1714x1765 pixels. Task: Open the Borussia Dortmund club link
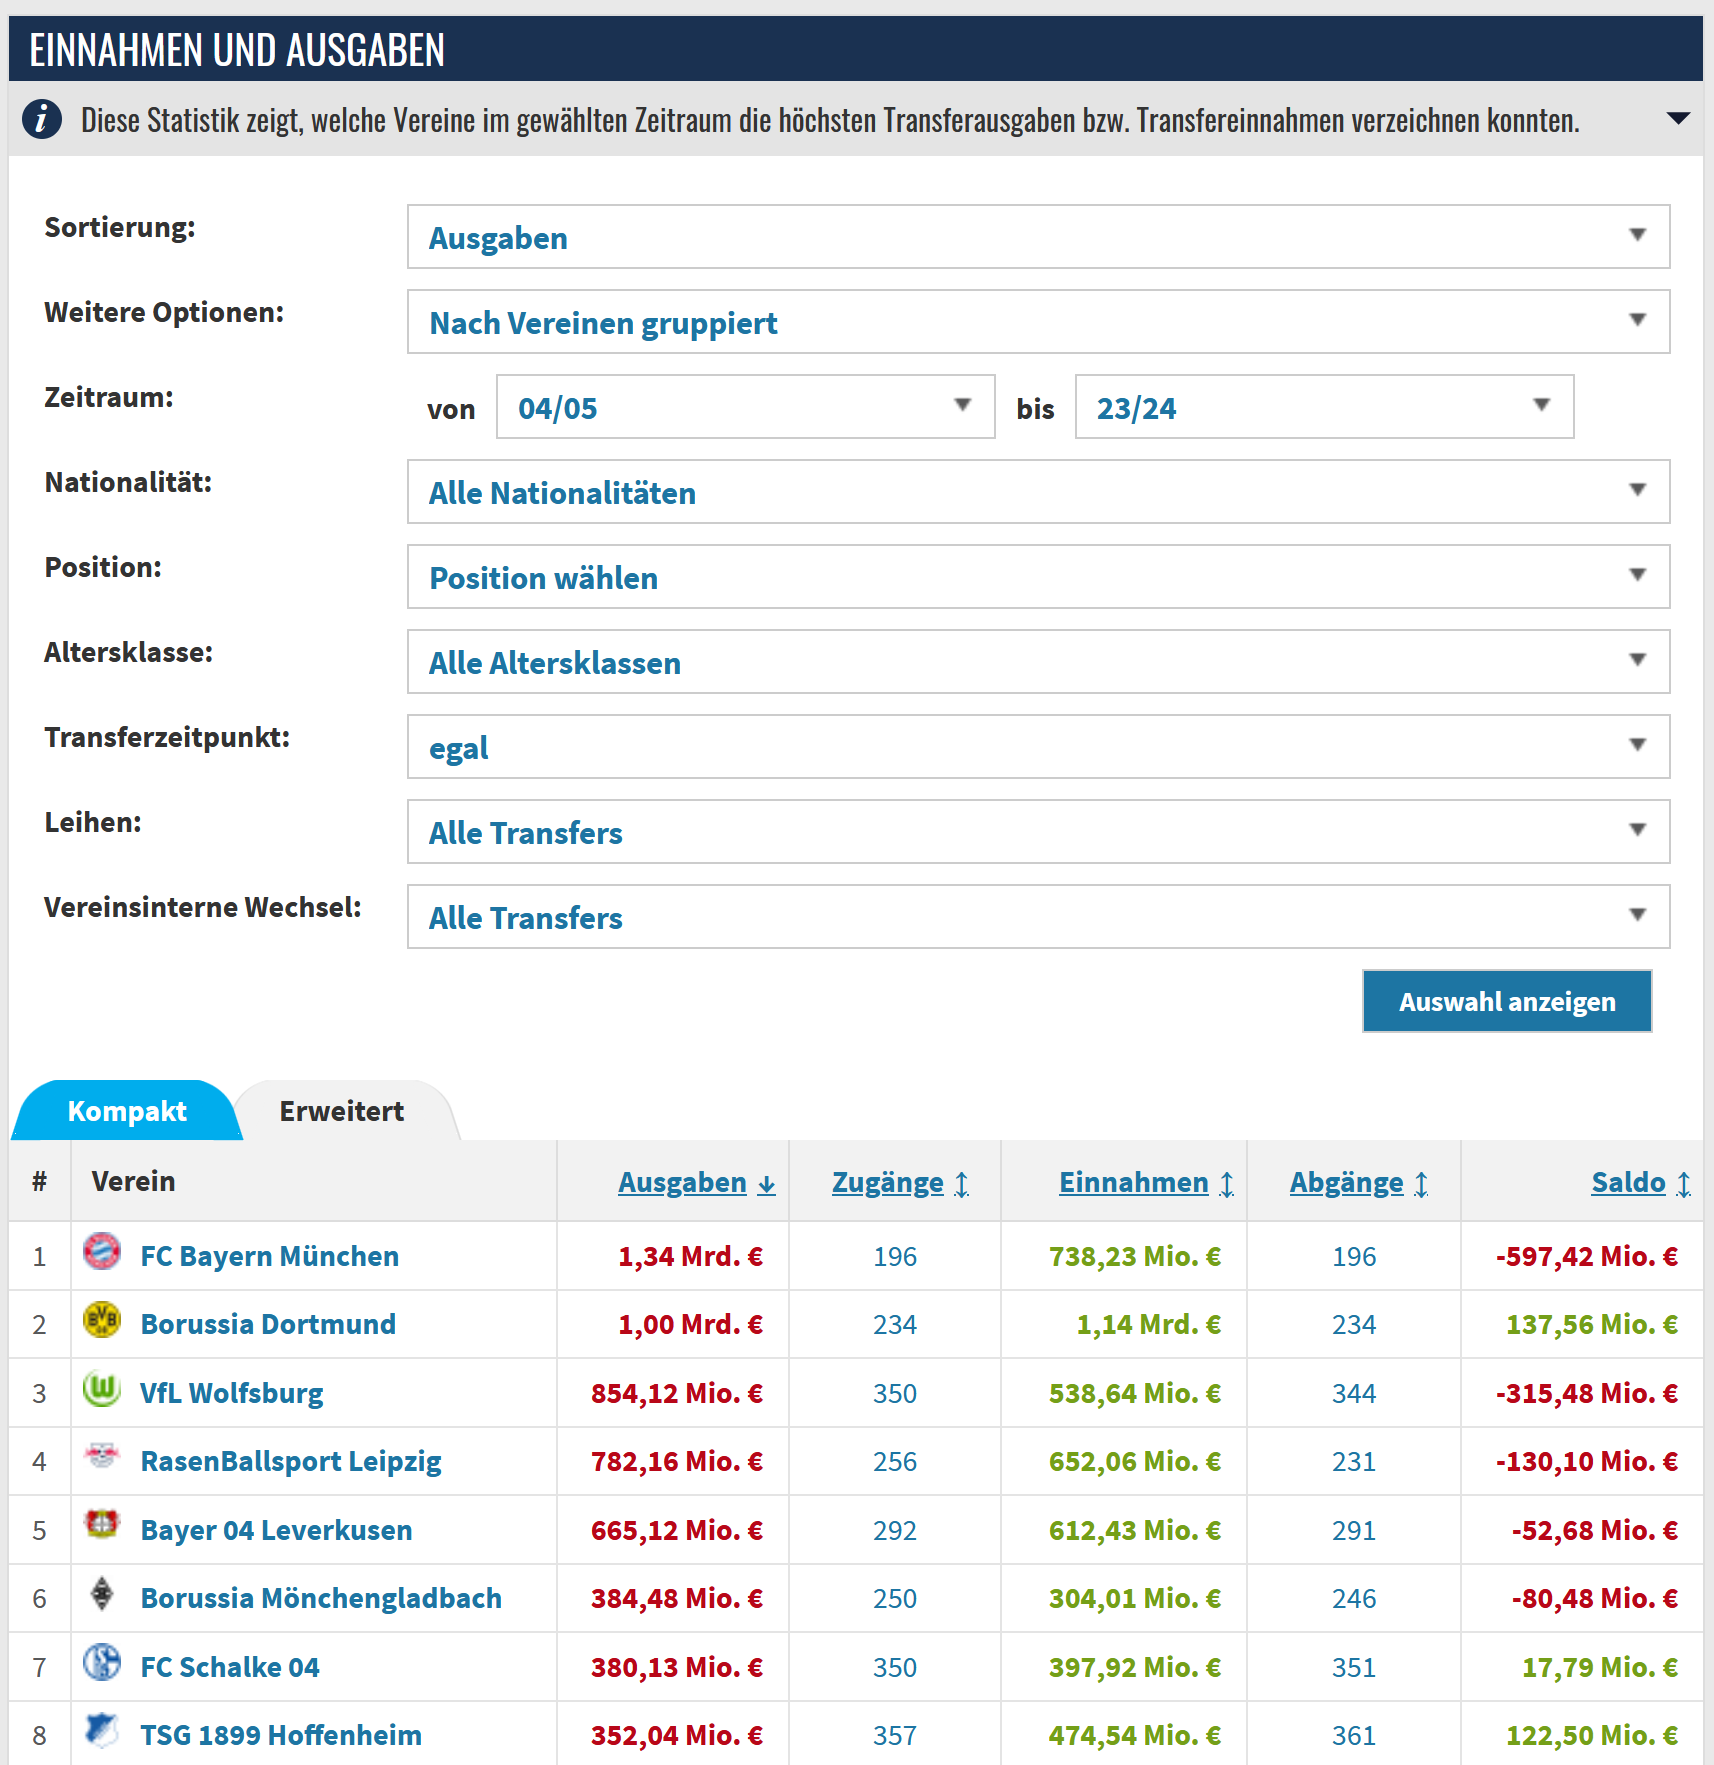click(x=268, y=1324)
